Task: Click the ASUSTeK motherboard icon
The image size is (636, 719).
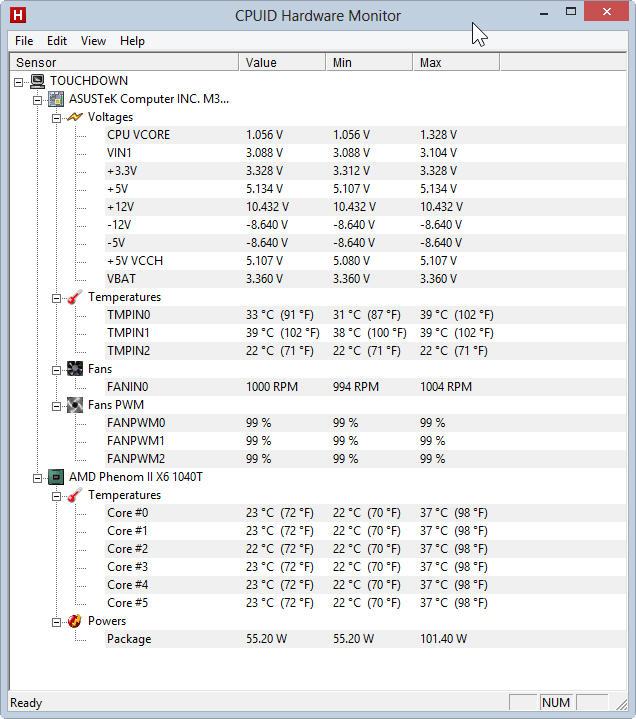Action: click(56, 99)
